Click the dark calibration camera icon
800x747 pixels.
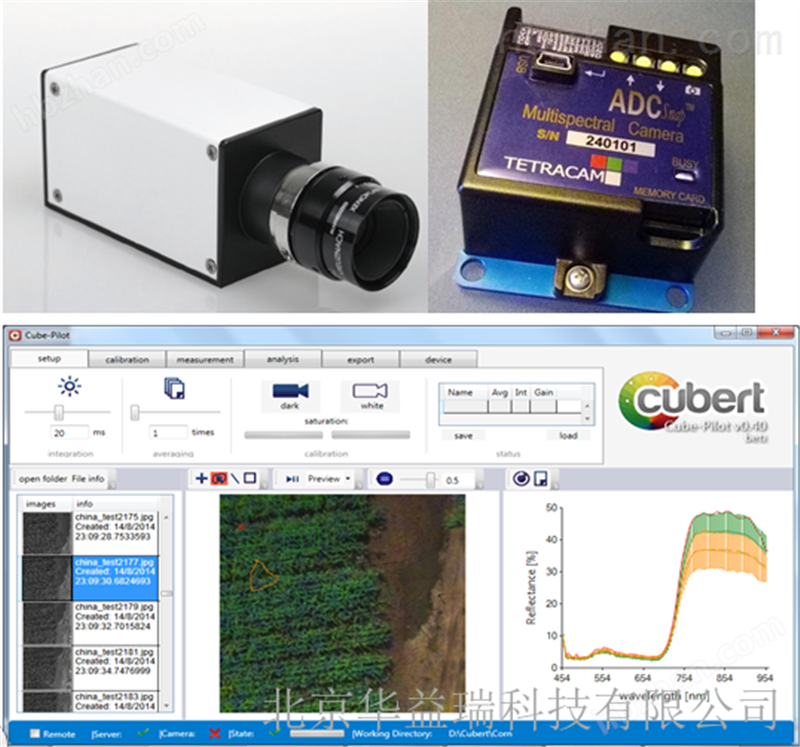[x=289, y=392]
